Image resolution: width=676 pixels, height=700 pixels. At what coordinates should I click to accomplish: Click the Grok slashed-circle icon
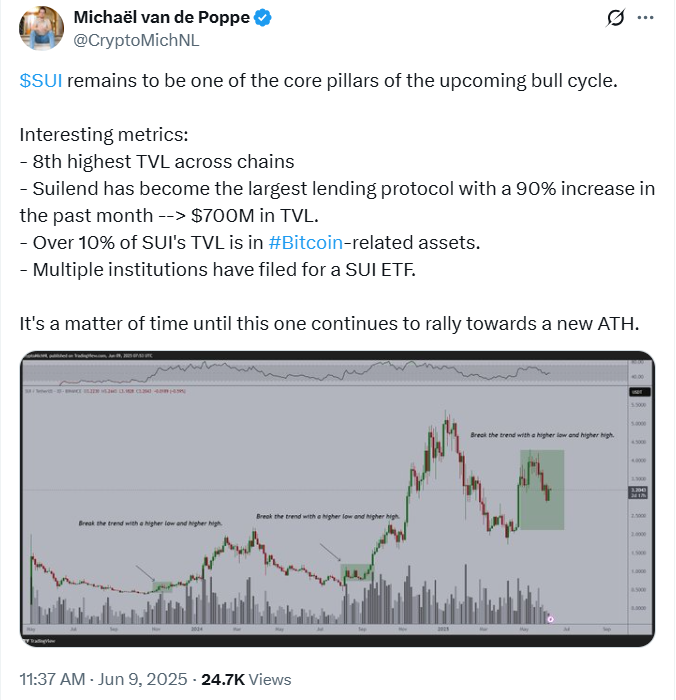click(x=615, y=18)
